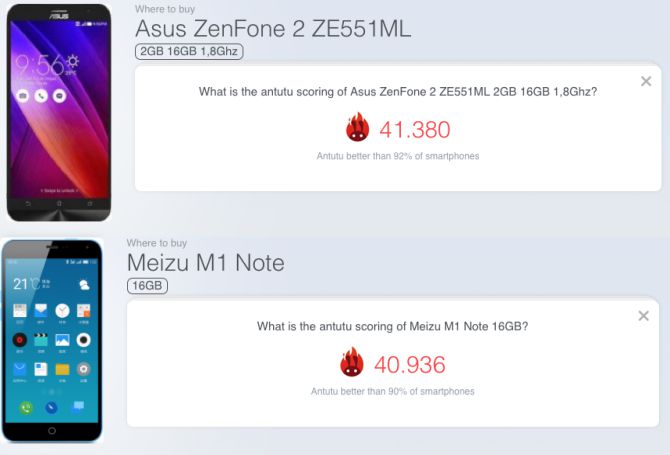This screenshot has height=455, width=670.
Task: Open the Meizu M1 Note title
Action: [x=206, y=263]
